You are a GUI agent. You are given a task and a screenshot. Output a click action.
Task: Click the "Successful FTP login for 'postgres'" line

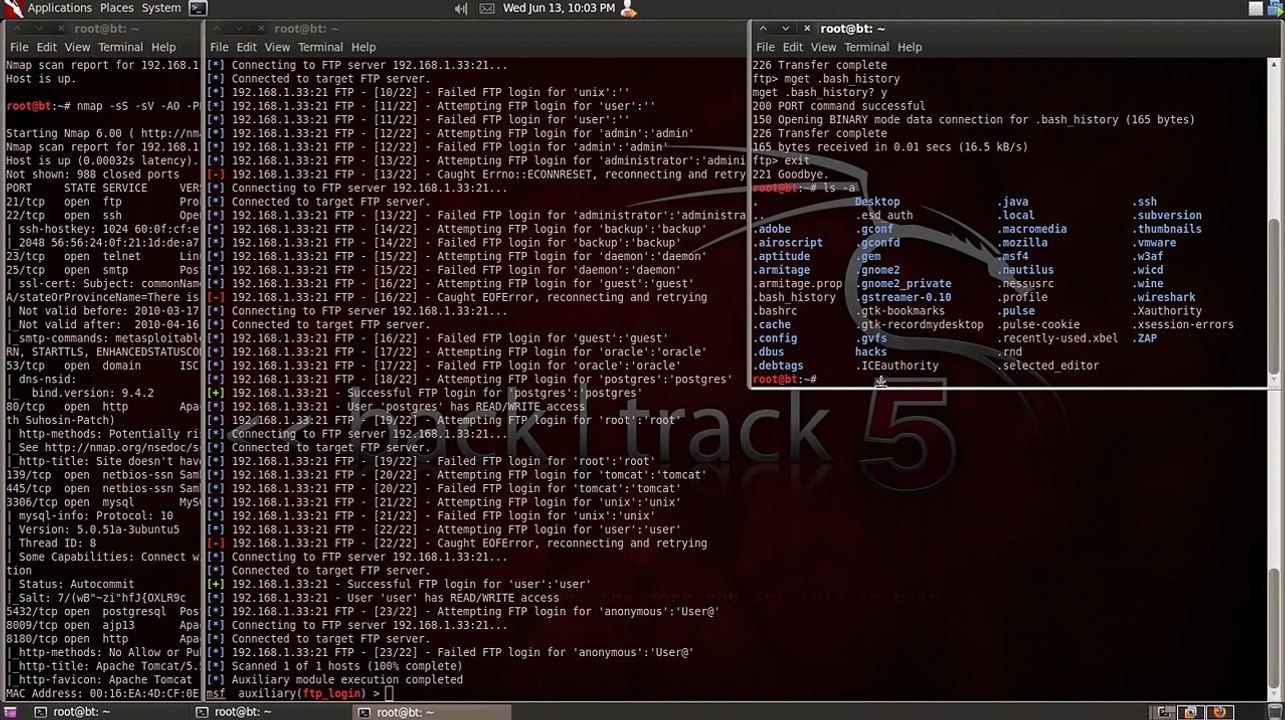424,393
